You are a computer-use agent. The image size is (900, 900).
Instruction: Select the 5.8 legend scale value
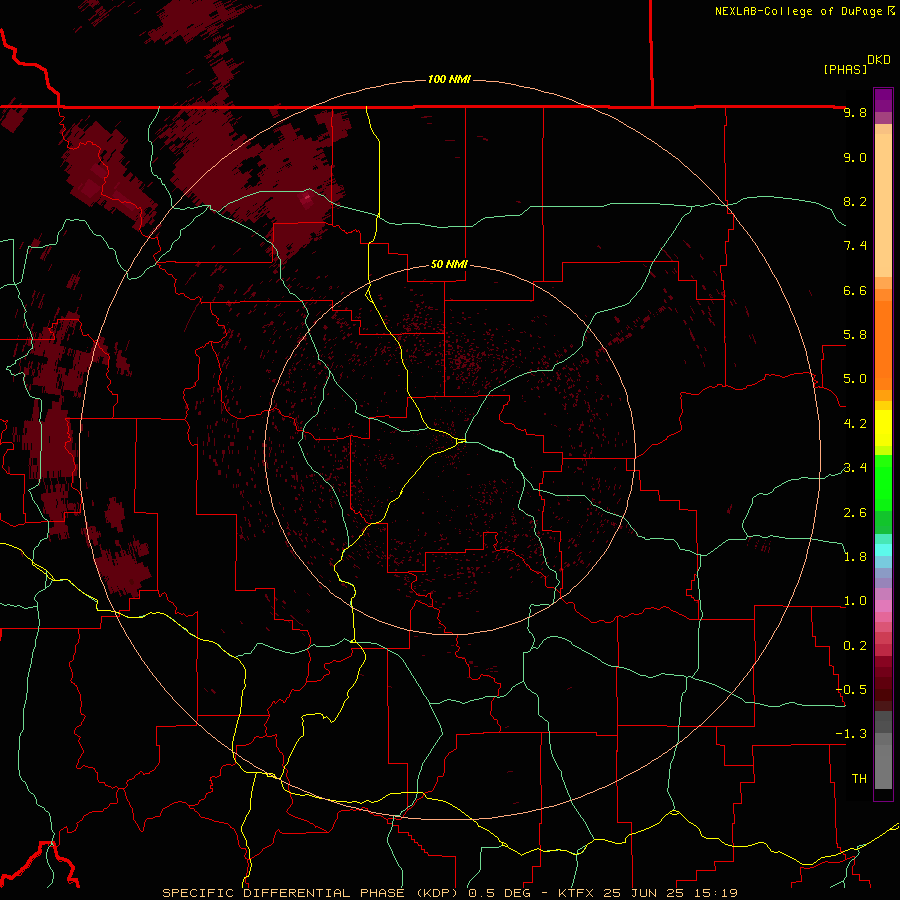pos(855,334)
